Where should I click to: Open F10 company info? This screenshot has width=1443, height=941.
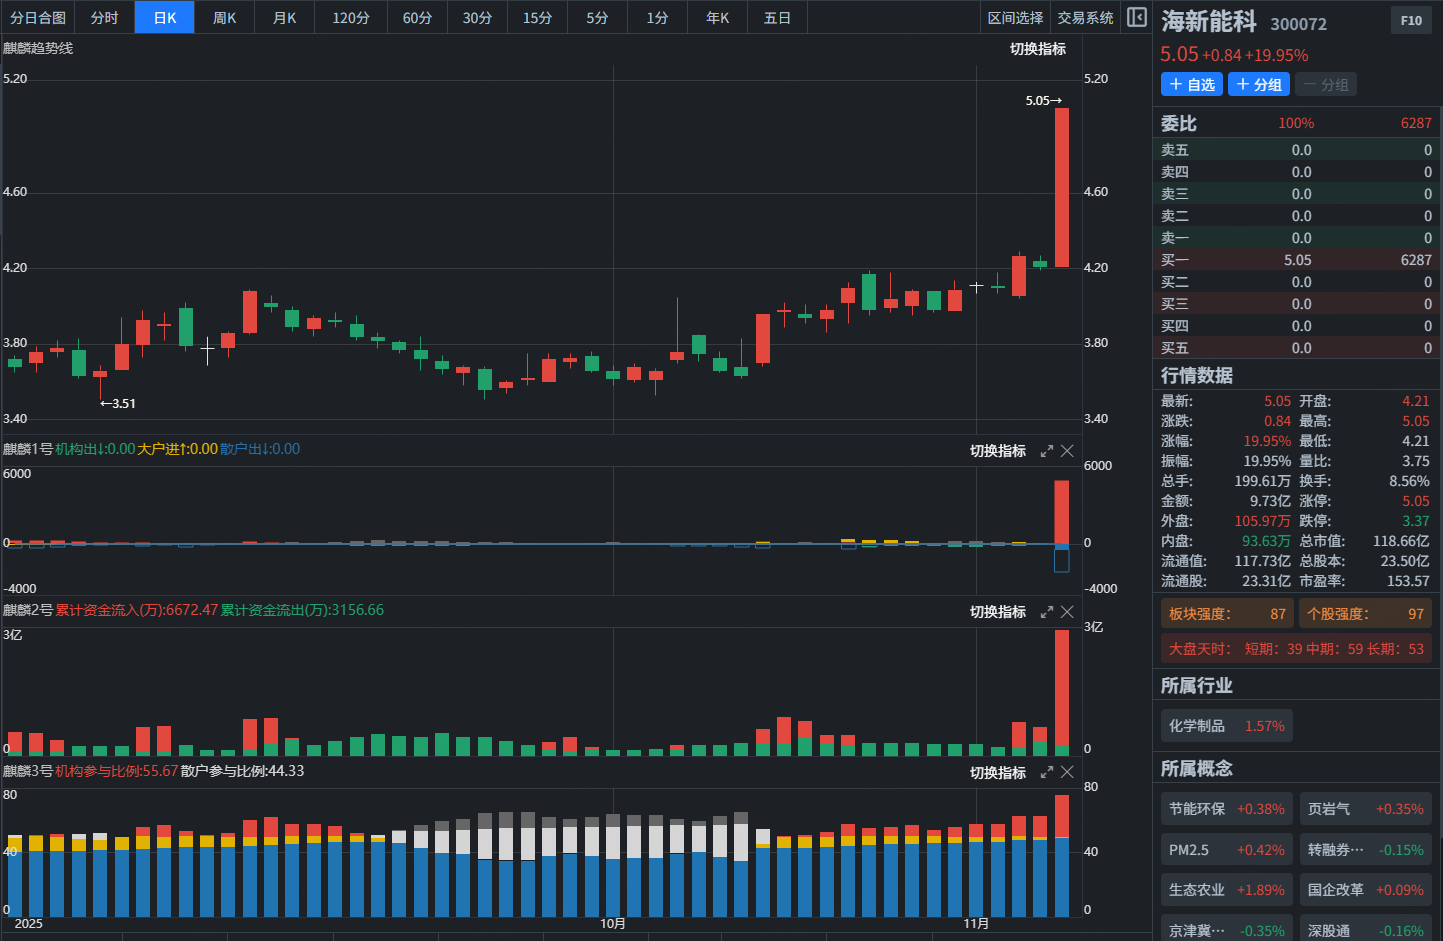(x=1411, y=20)
